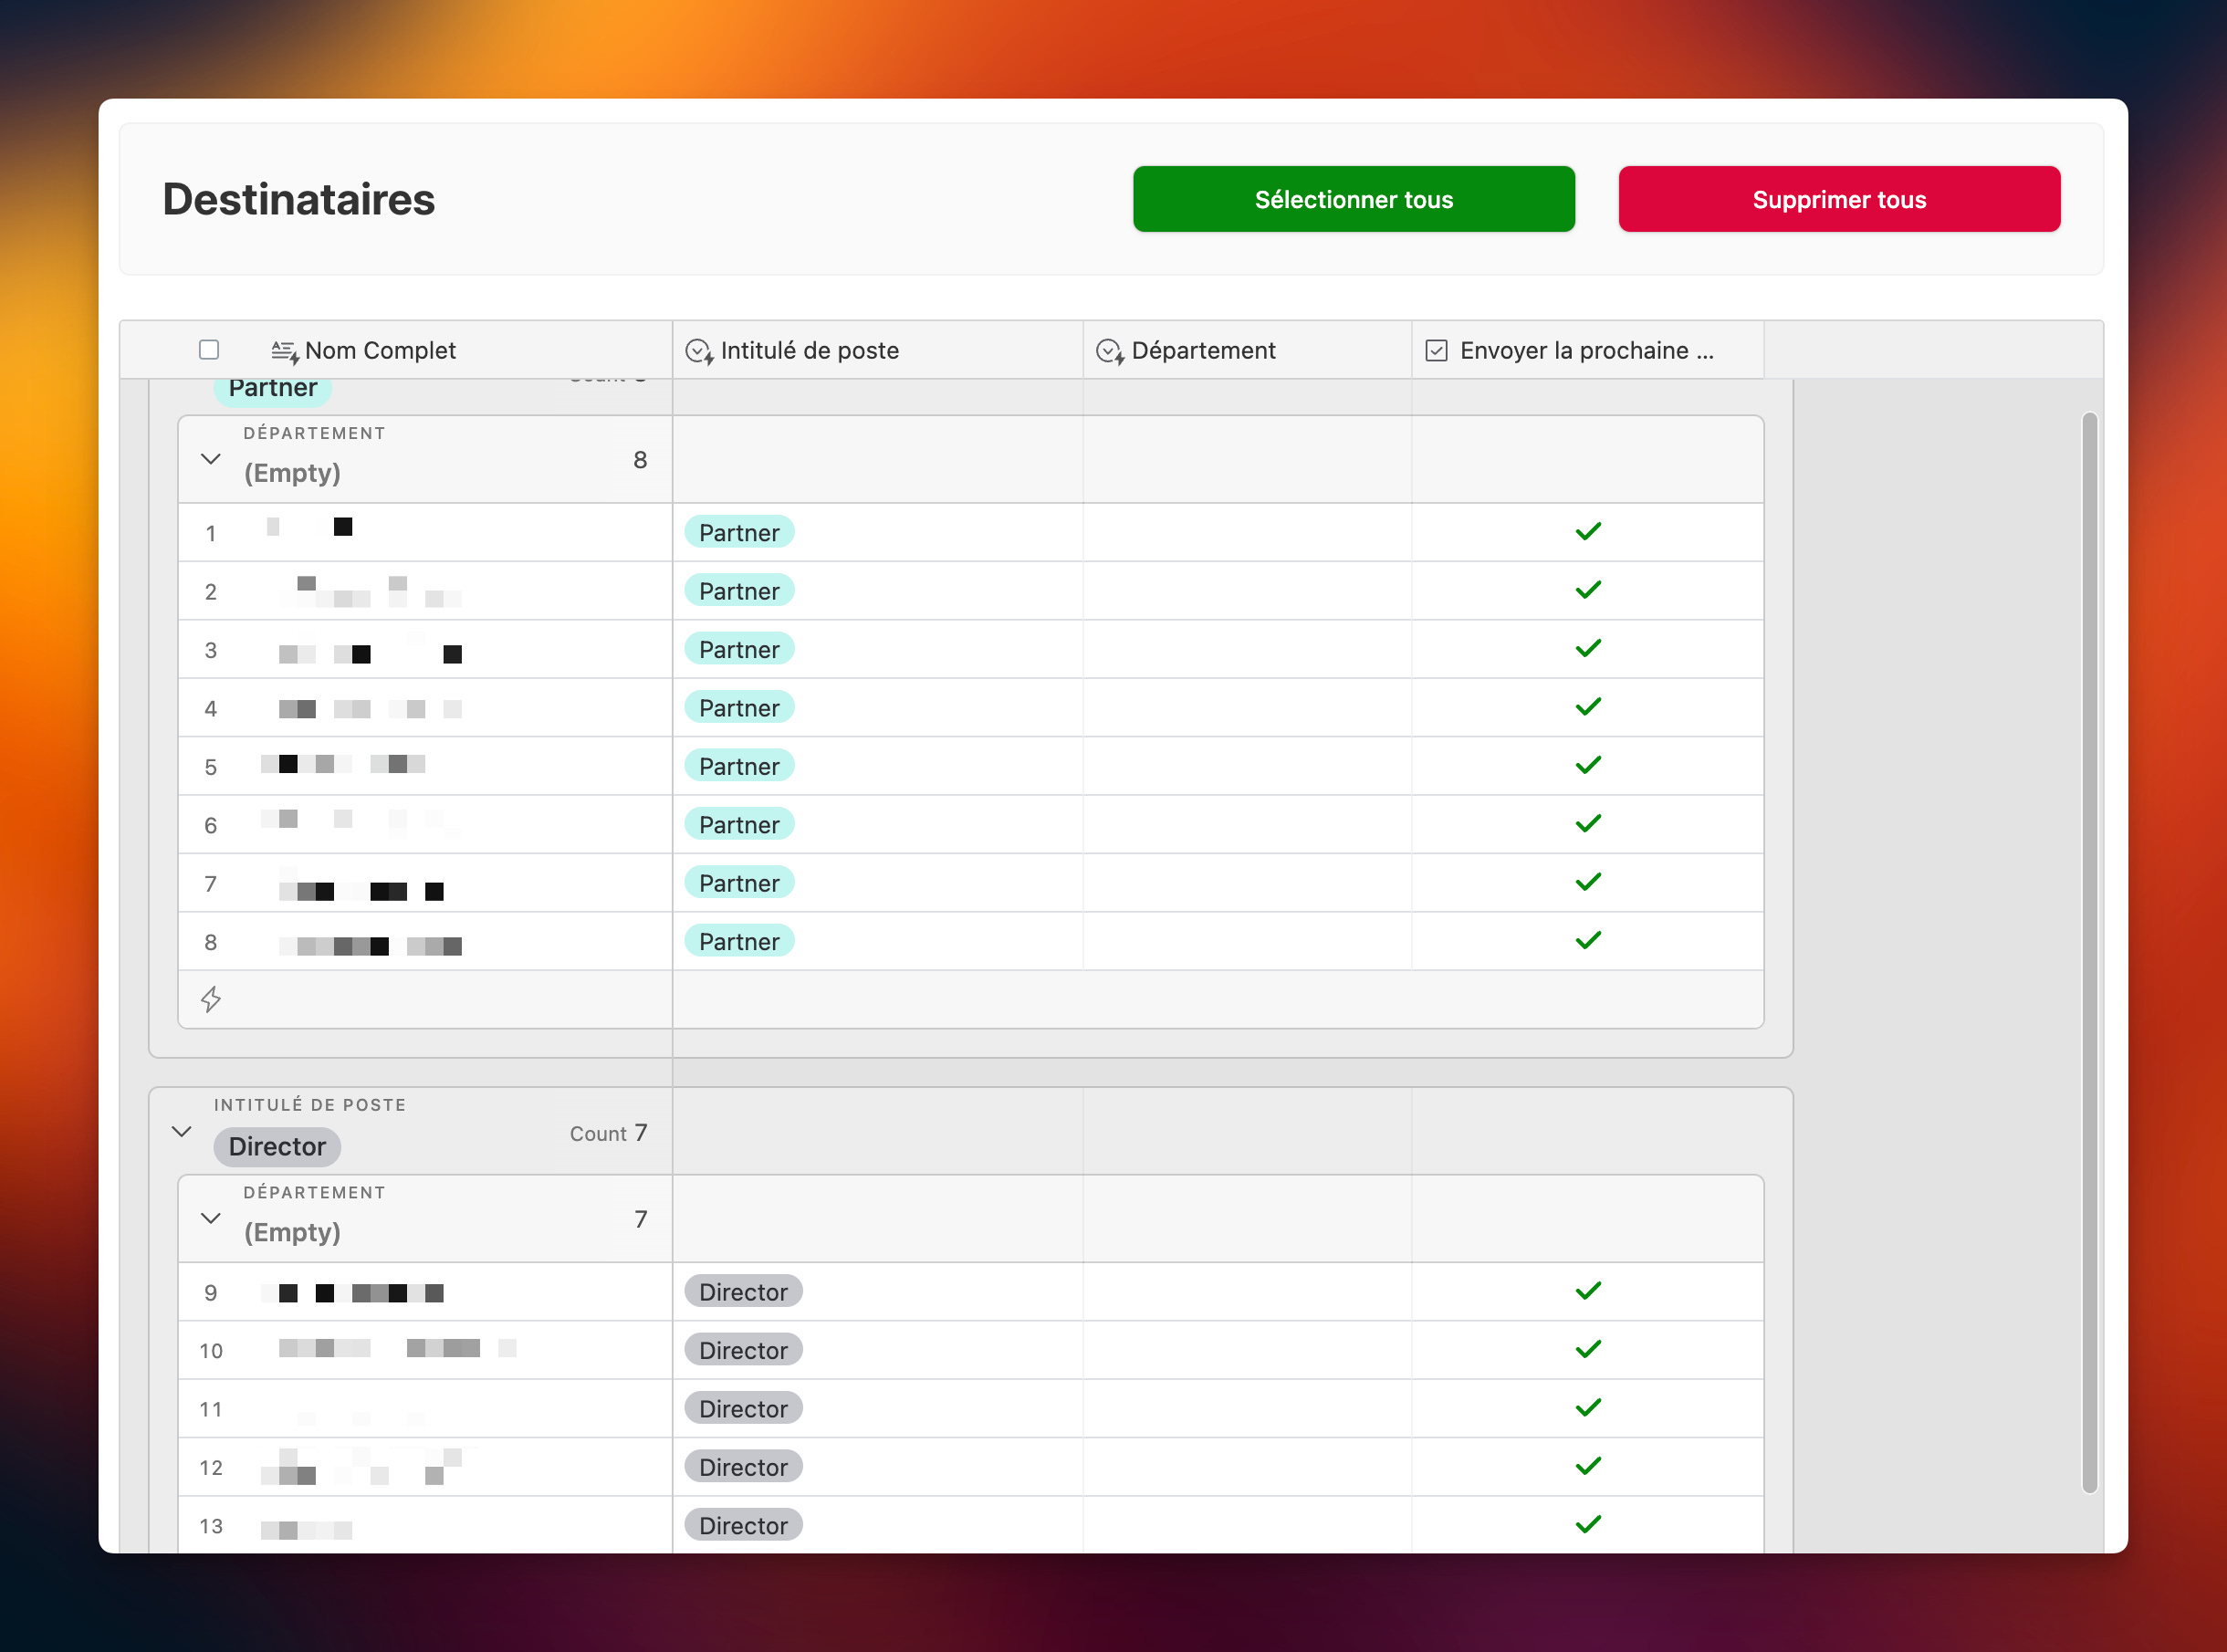Uncheck the Envoyer checkmark in row 10
The height and width of the screenshot is (1652, 2227).
[x=1588, y=1350]
